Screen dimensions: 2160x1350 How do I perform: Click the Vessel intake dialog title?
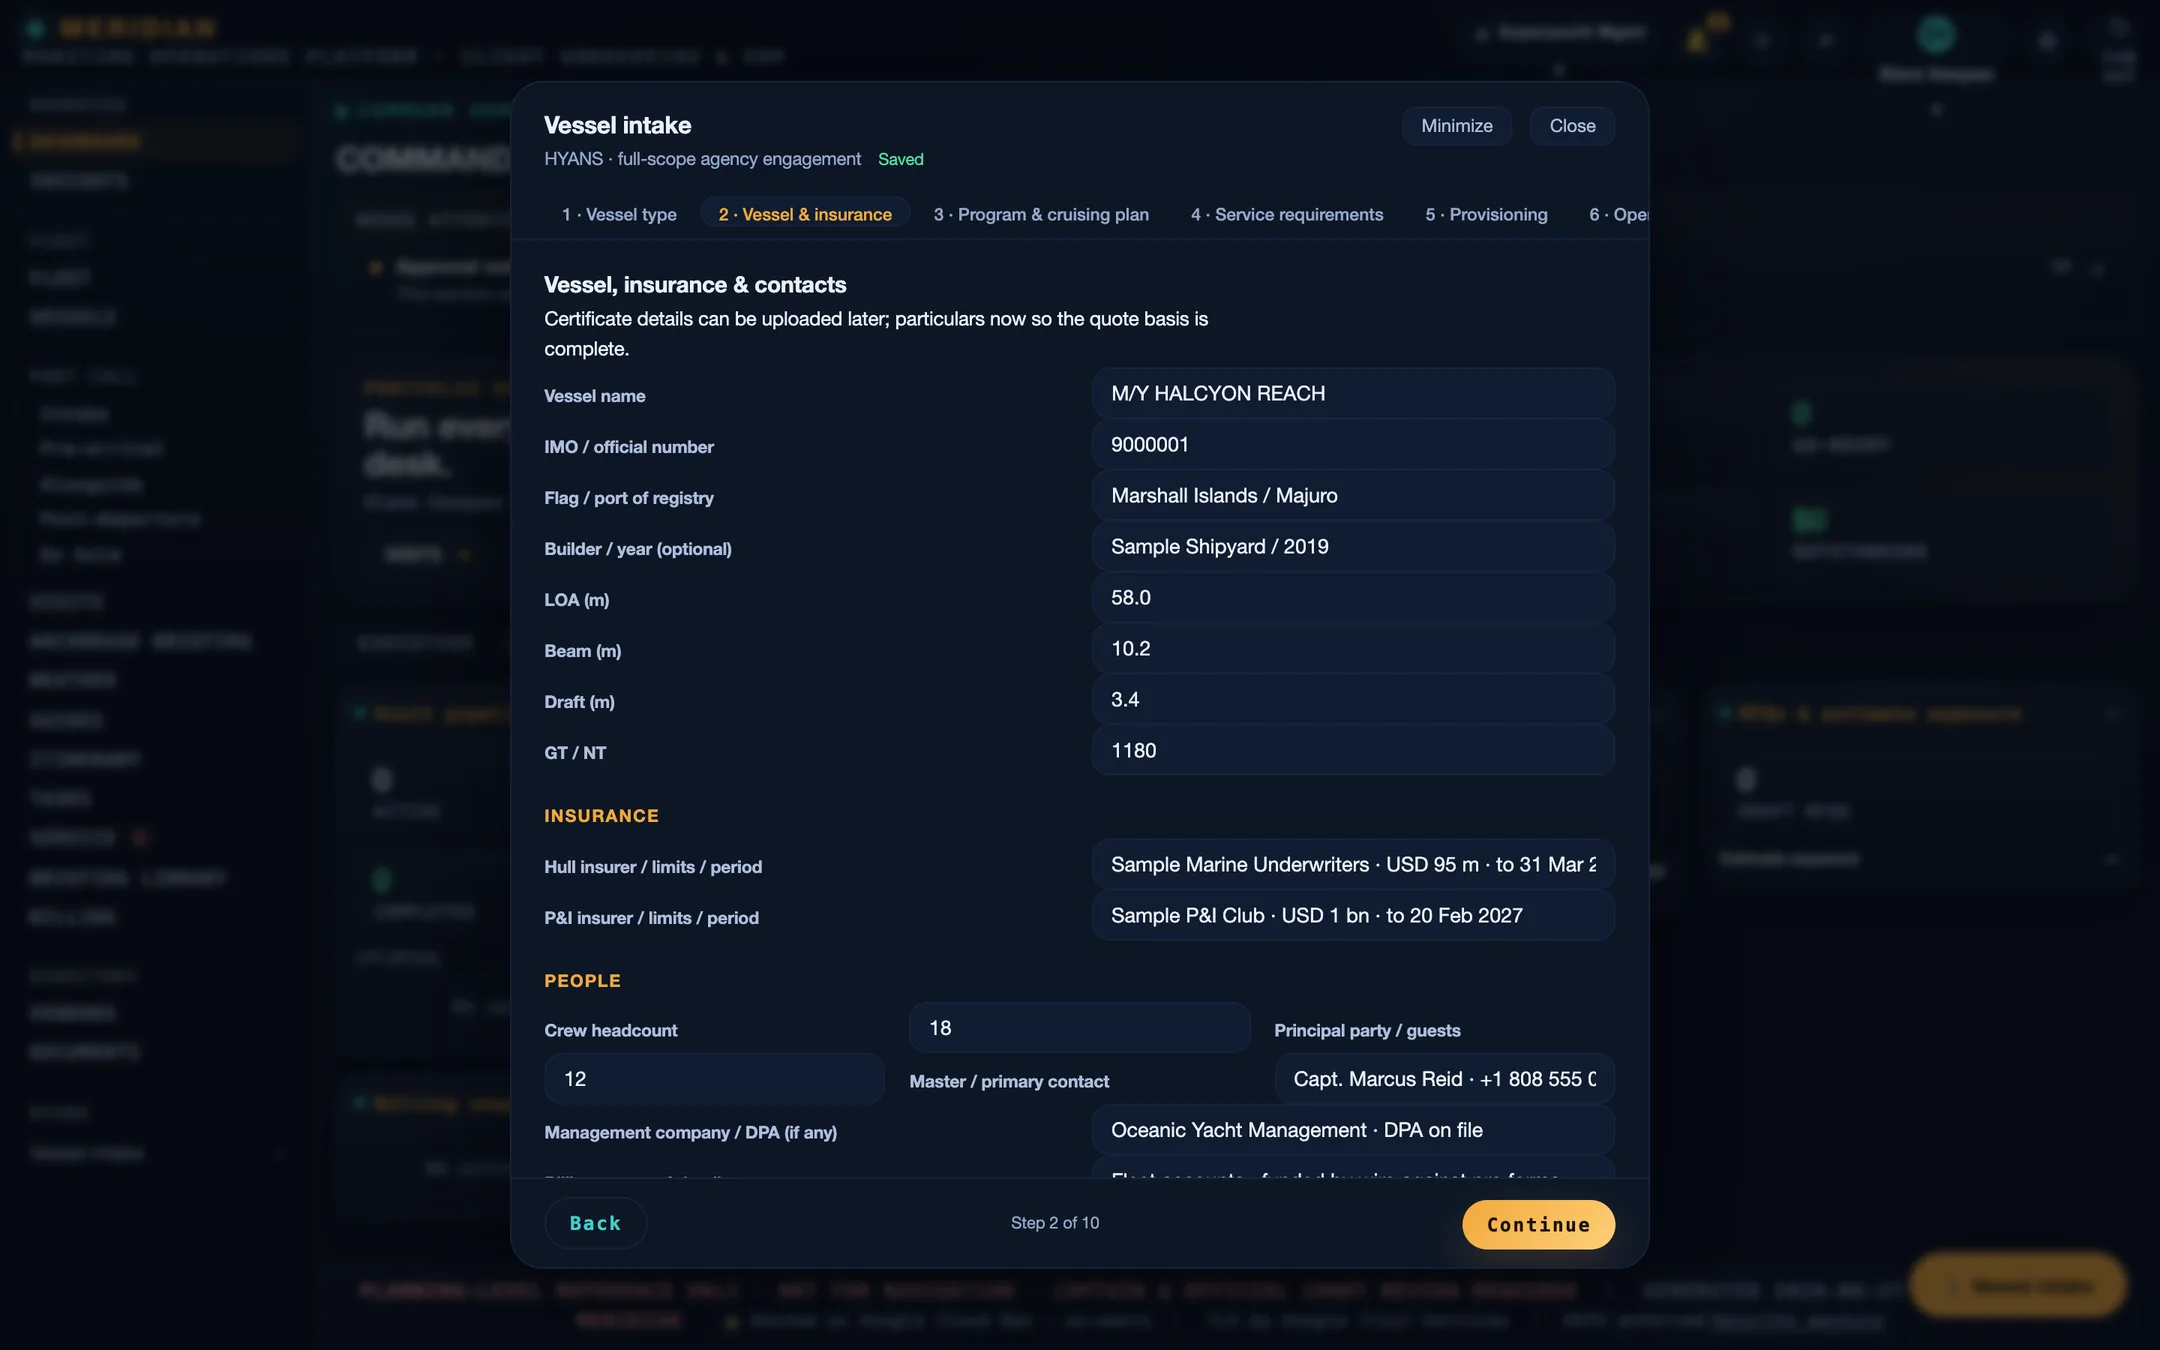coord(617,125)
